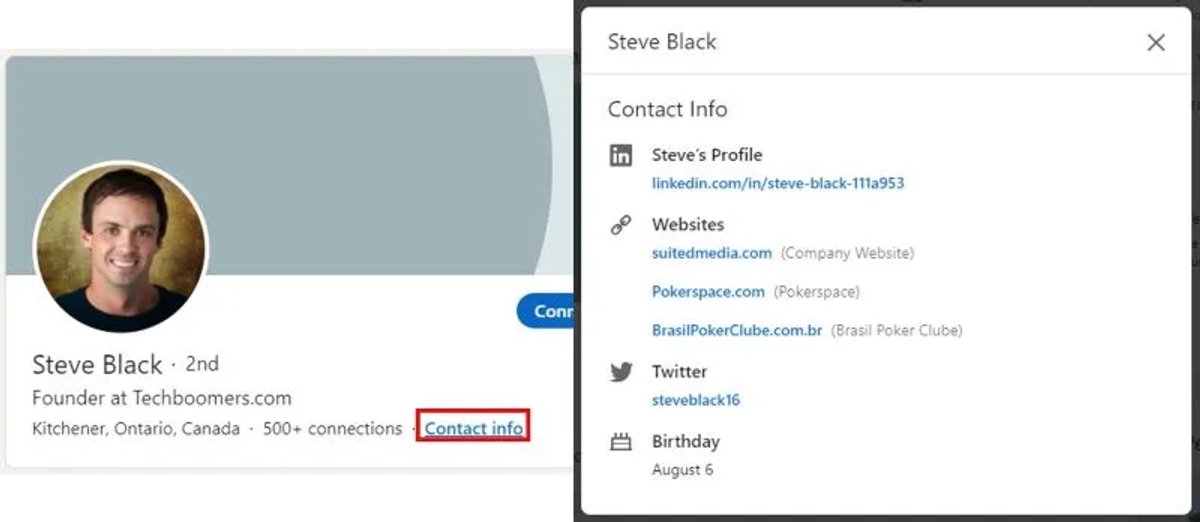Screen dimensions: 1200x522
Task: Click 500+ connections text
Action: tap(332, 428)
